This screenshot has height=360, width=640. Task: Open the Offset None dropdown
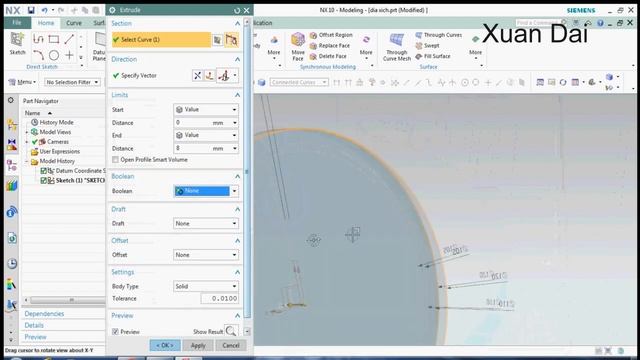(206, 255)
